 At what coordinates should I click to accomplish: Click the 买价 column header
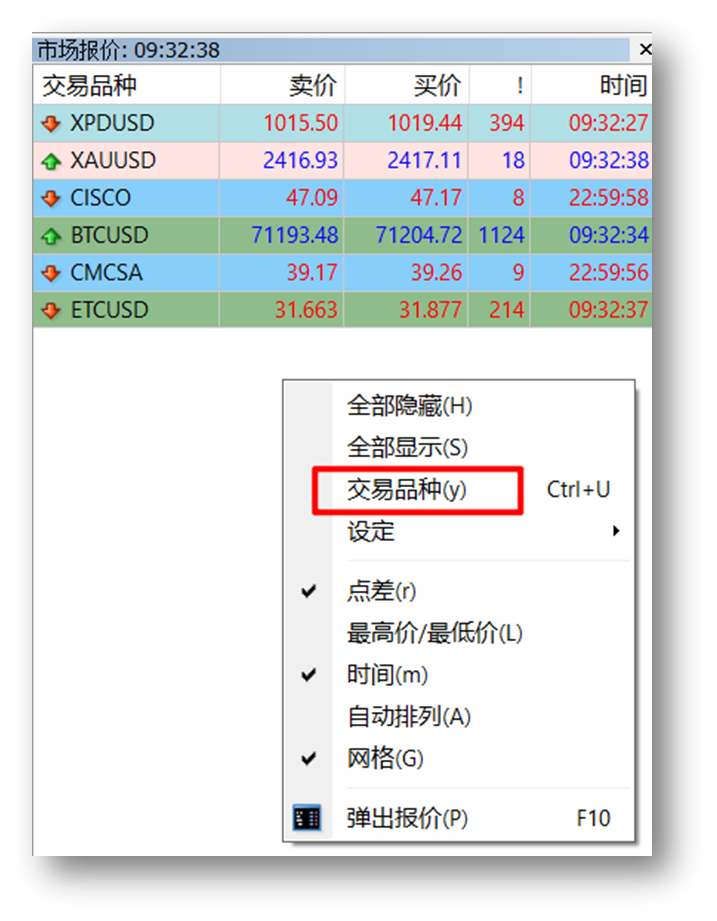407,85
